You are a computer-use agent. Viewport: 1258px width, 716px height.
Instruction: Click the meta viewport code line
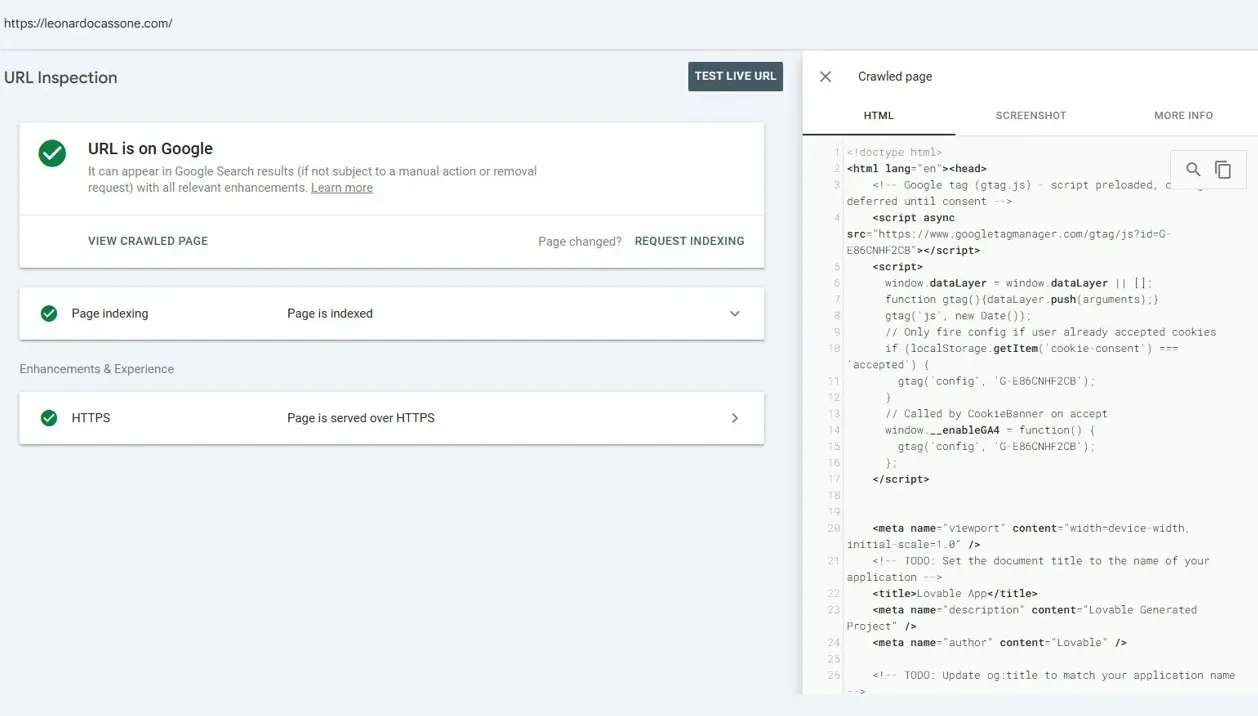(1017, 536)
